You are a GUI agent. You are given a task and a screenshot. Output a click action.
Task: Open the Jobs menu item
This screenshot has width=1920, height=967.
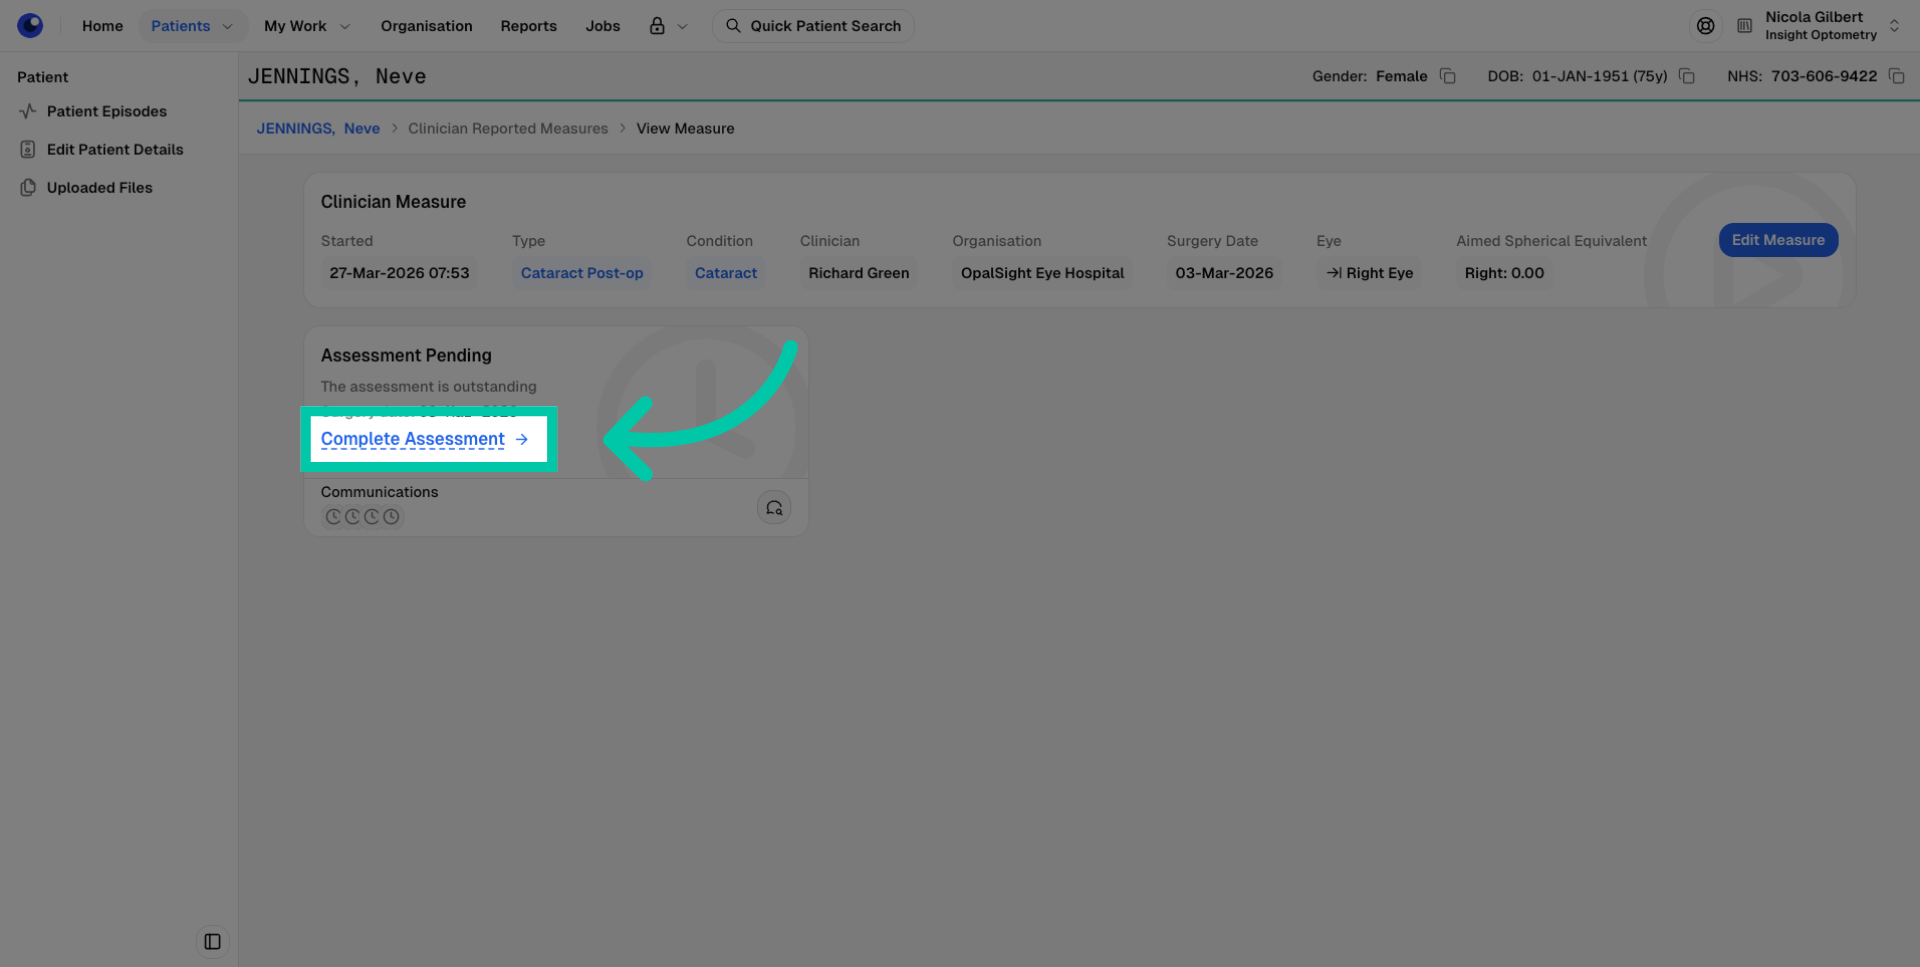[603, 26]
